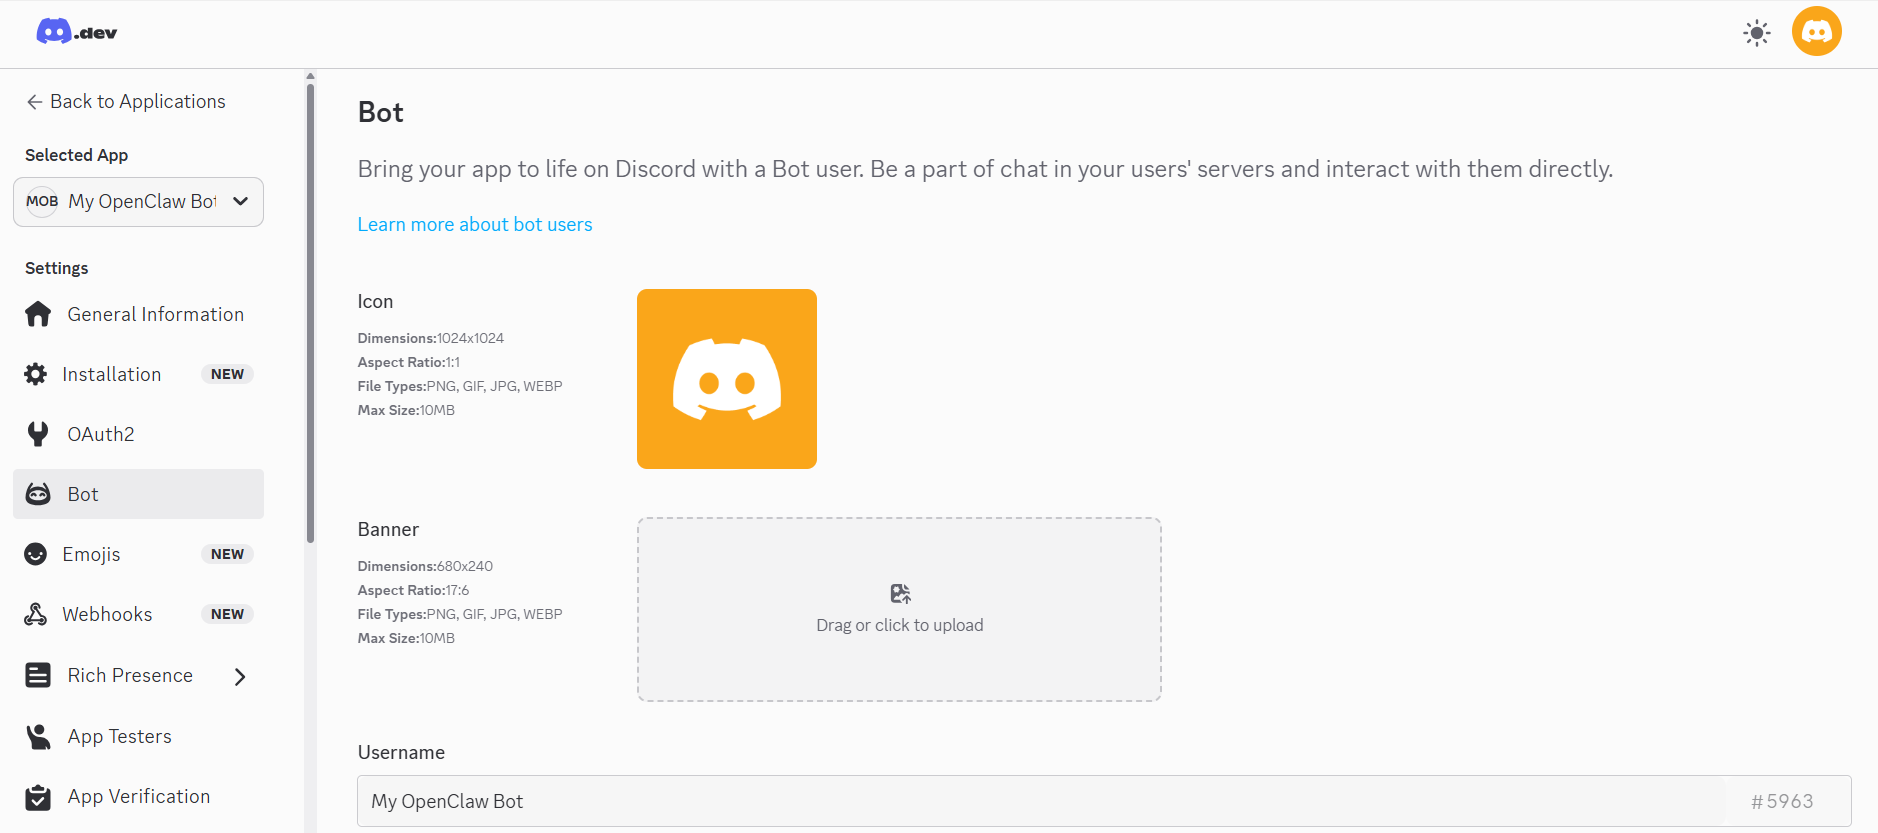Open the App Verification page
The width and height of the screenshot is (1878, 833).
(138, 797)
